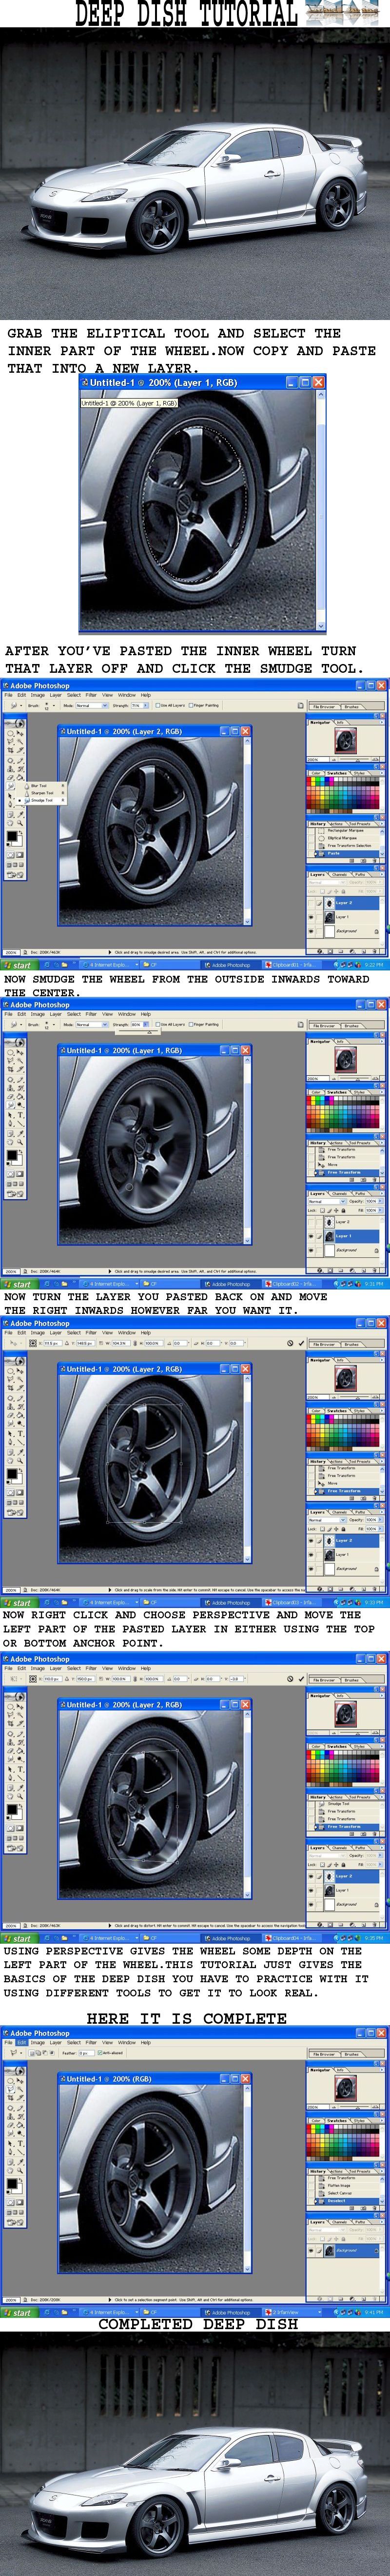Open Help menu in first Photoshop screenshot

pyautogui.click(x=146, y=695)
